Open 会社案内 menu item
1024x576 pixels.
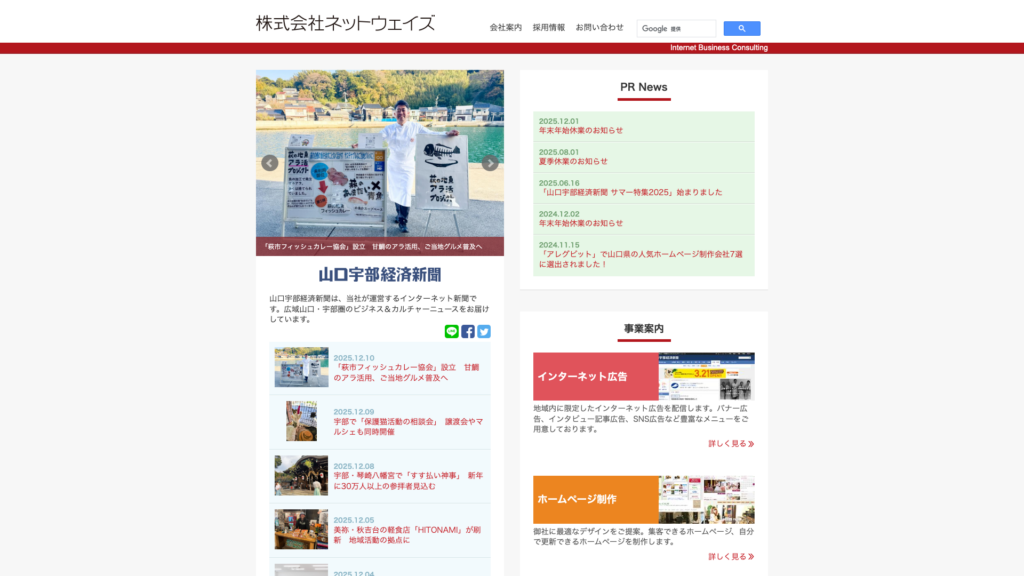[x=505, y=28]
